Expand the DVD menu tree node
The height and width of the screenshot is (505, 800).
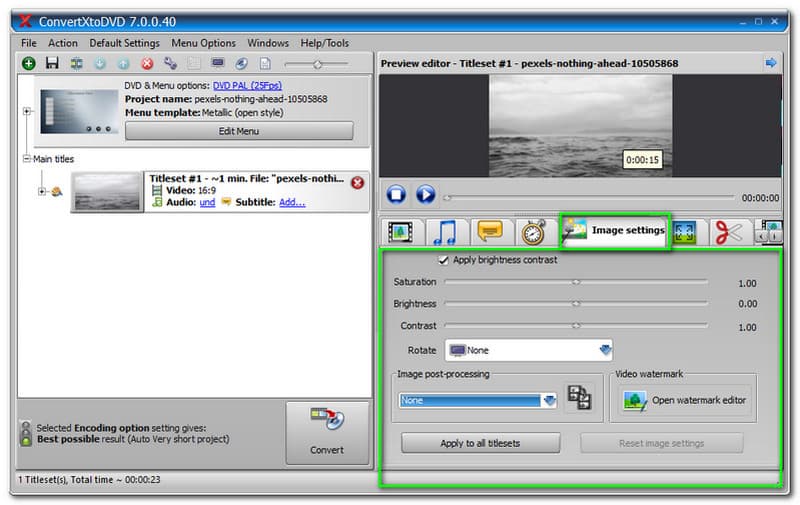pyautogui.click(x=27, y=112)
